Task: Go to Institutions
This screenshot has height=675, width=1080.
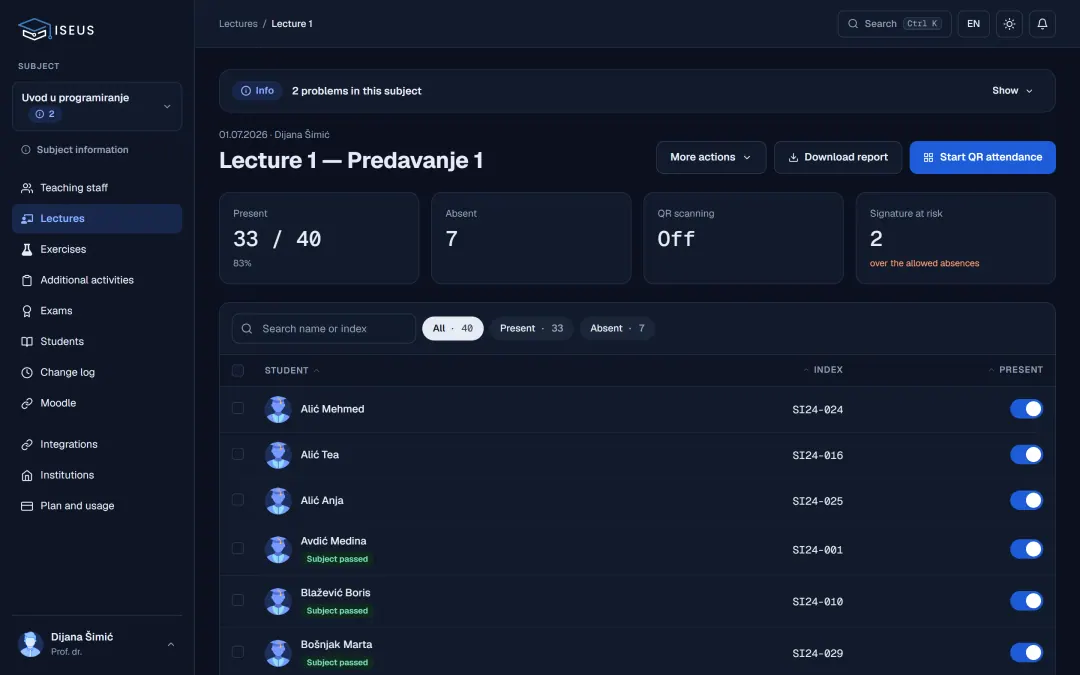Action: point(97,475)
